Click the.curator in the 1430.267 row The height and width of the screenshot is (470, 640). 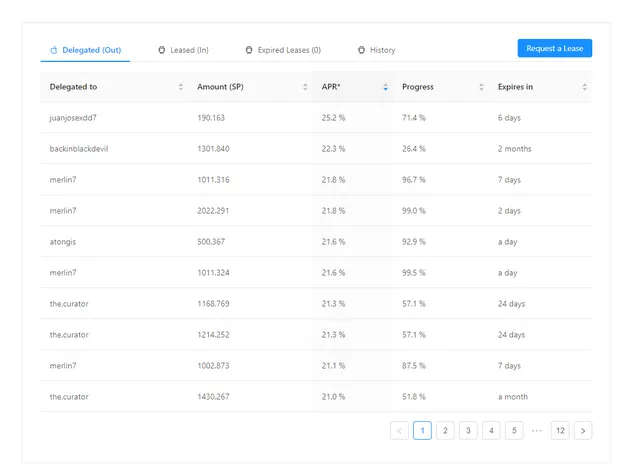pyautogui.click(x=69, y=397)
